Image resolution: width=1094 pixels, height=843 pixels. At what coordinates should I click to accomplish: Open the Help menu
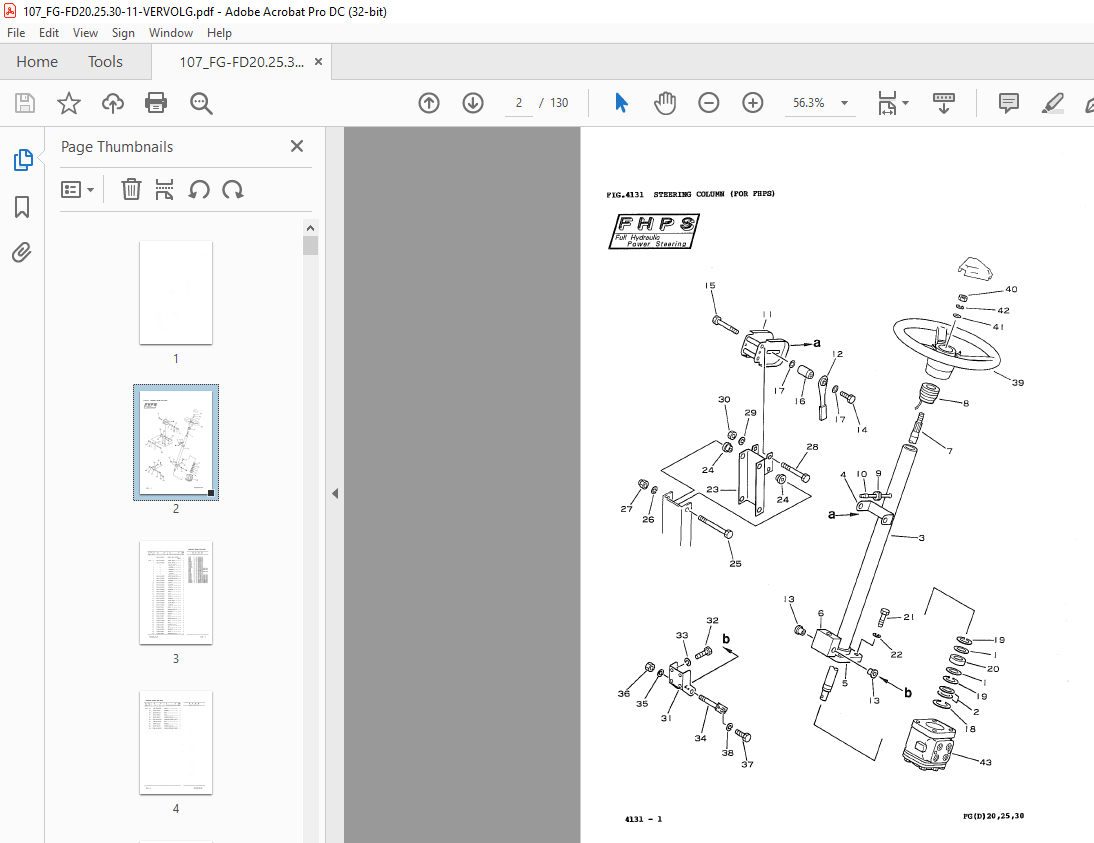(219, 33)
